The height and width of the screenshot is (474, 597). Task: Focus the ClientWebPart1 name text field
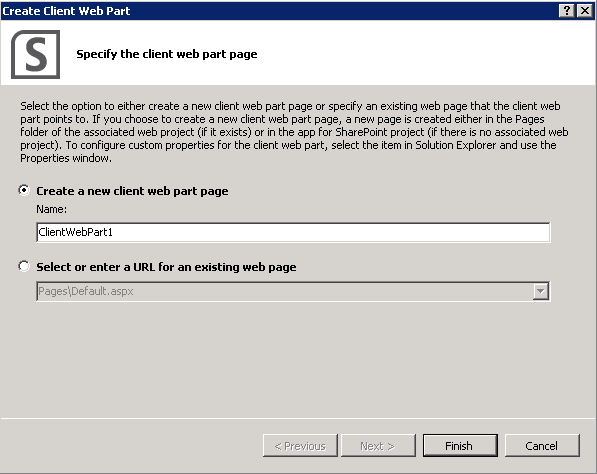coord(293,232)
